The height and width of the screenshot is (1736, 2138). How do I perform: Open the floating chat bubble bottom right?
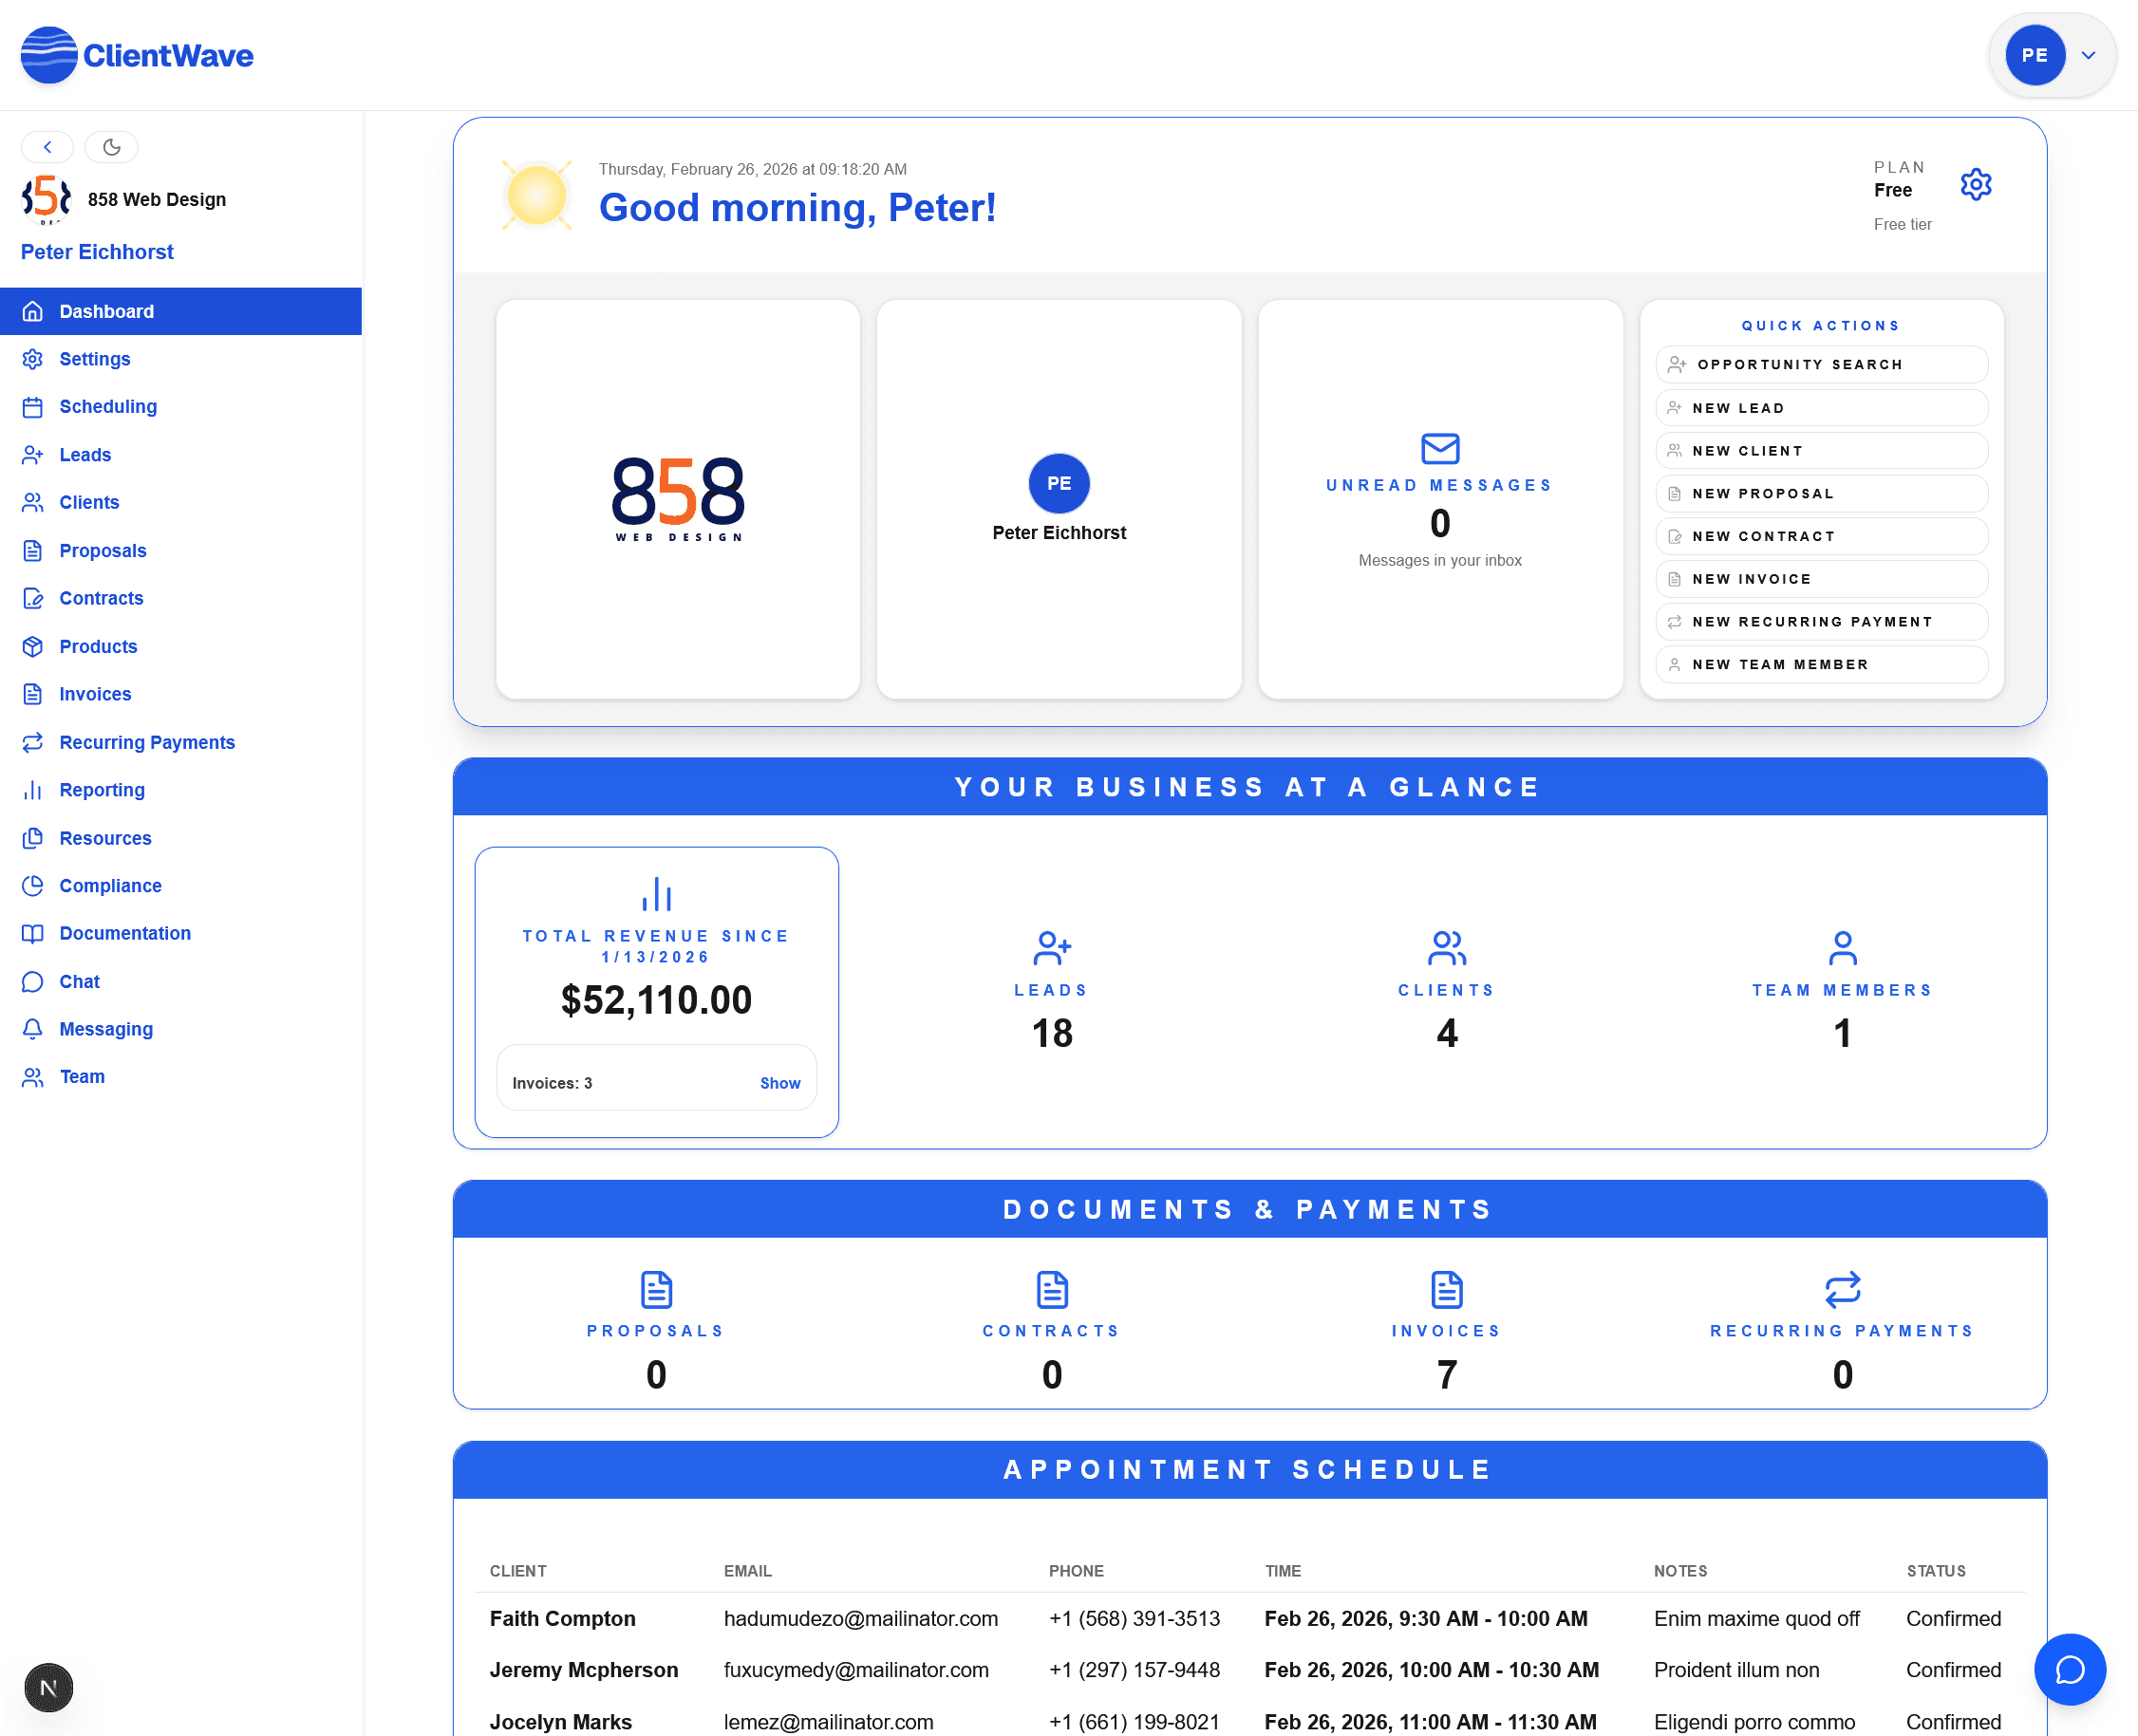2070,1670
